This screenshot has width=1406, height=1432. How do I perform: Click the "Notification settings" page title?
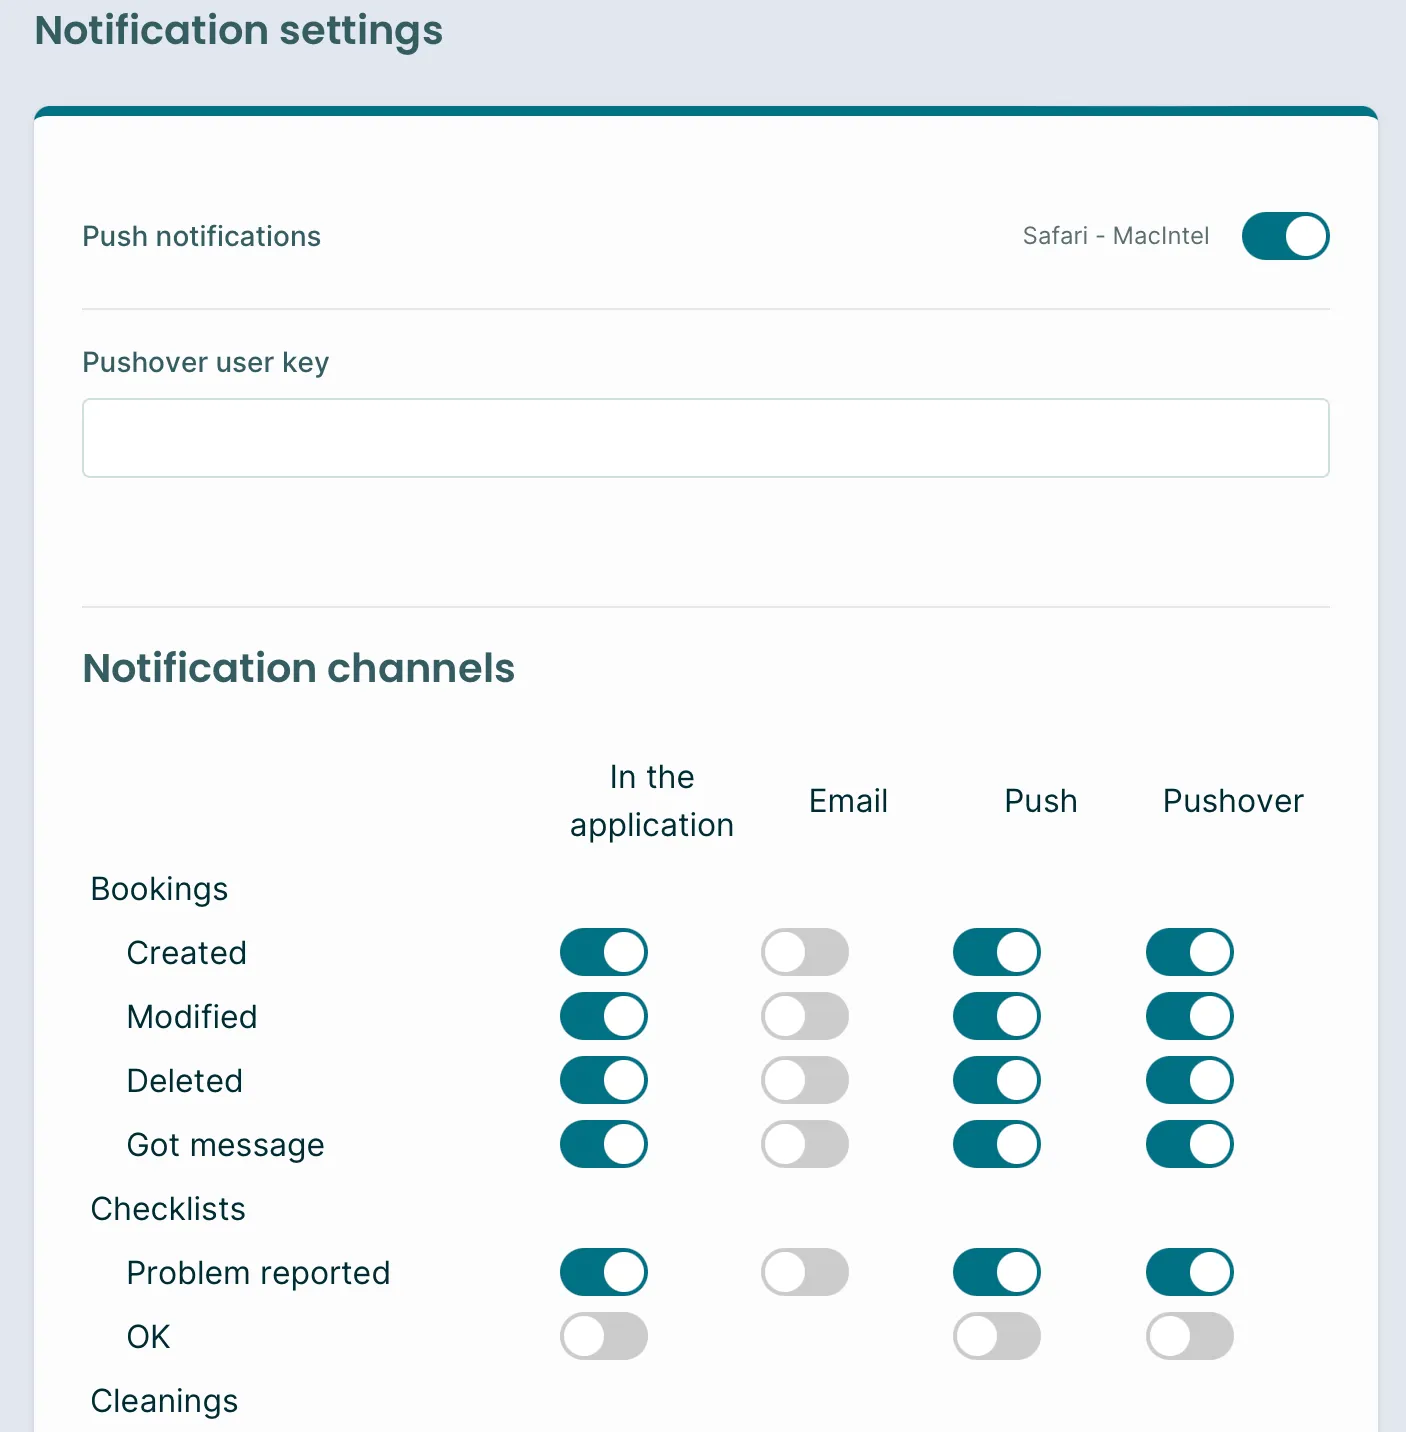coord(238,31)
